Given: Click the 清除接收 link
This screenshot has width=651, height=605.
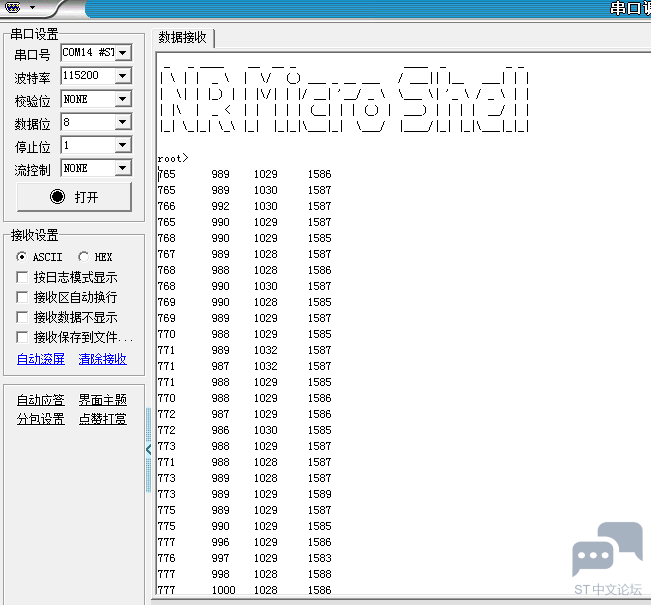Looking at the screenshot, I should pyautogui.click(x=103, y=359).
